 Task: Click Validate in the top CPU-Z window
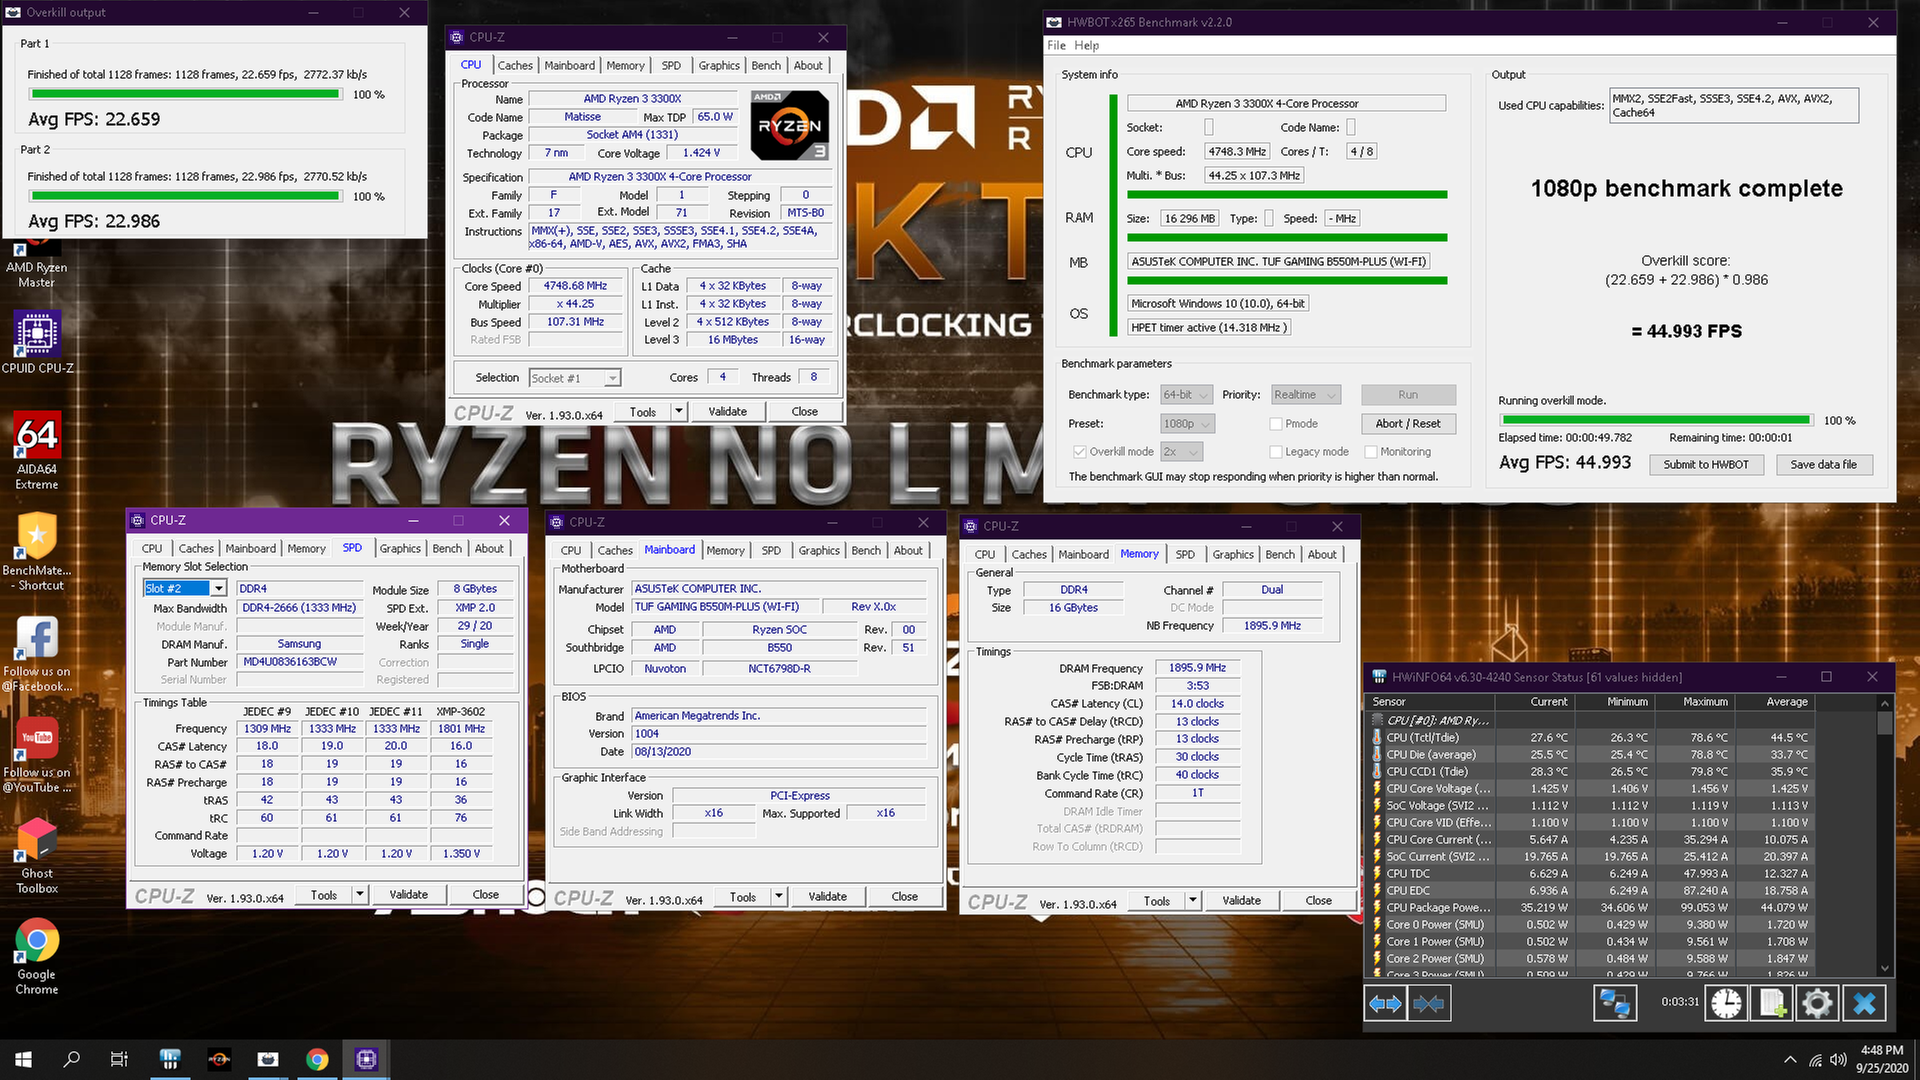pyautogui.click(x=727, y=411)
